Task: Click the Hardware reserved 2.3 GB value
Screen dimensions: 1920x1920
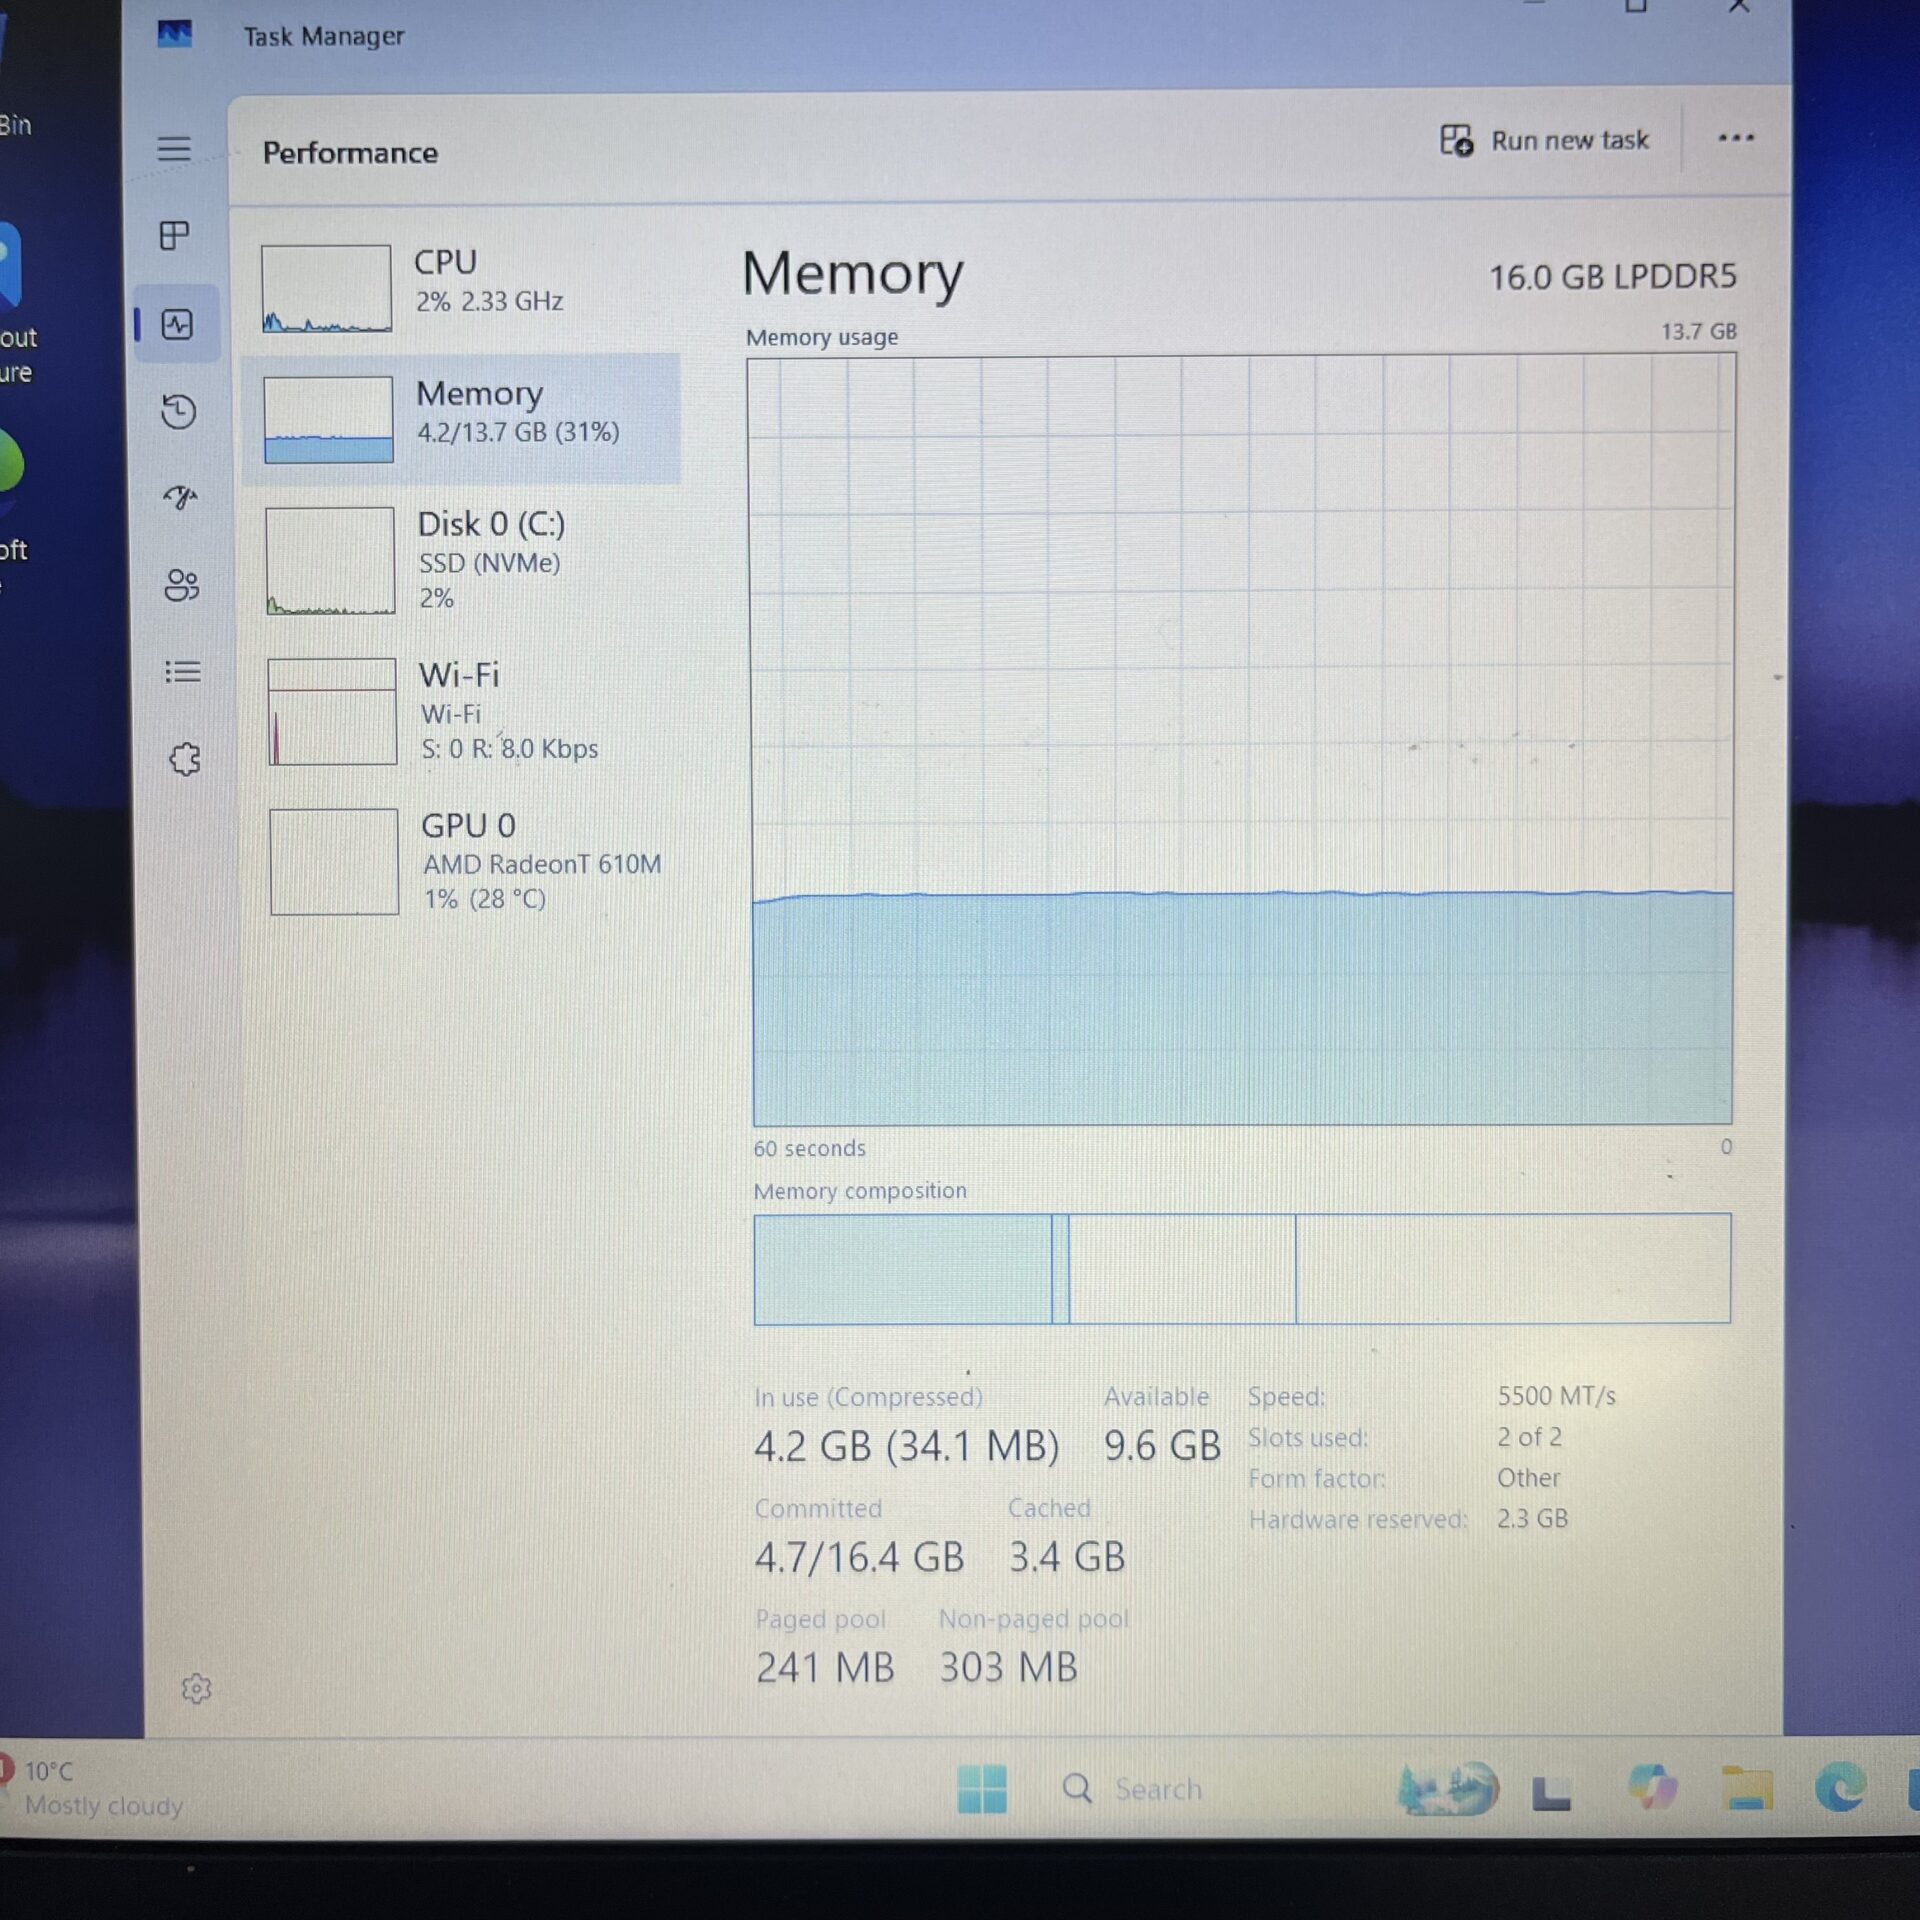Action: coord(1532,1519)
